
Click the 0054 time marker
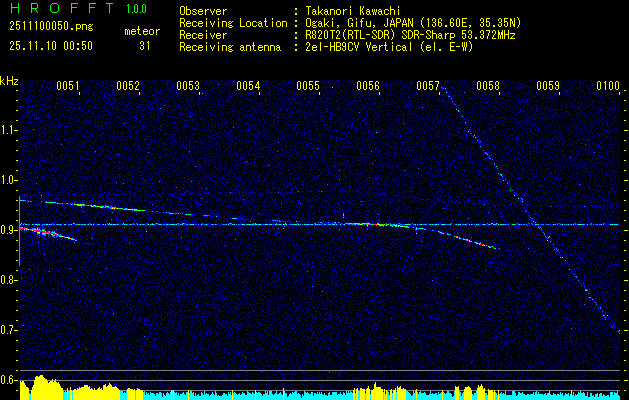(248, 85)
